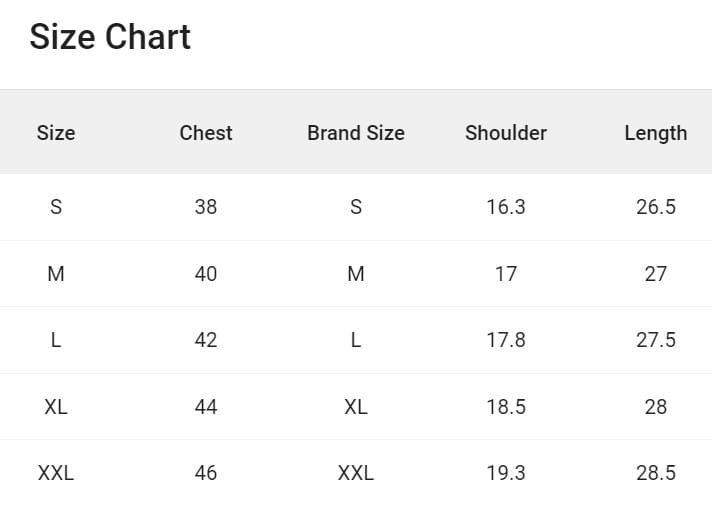Select the L size cell
The image size is (712, 519).
56,340
